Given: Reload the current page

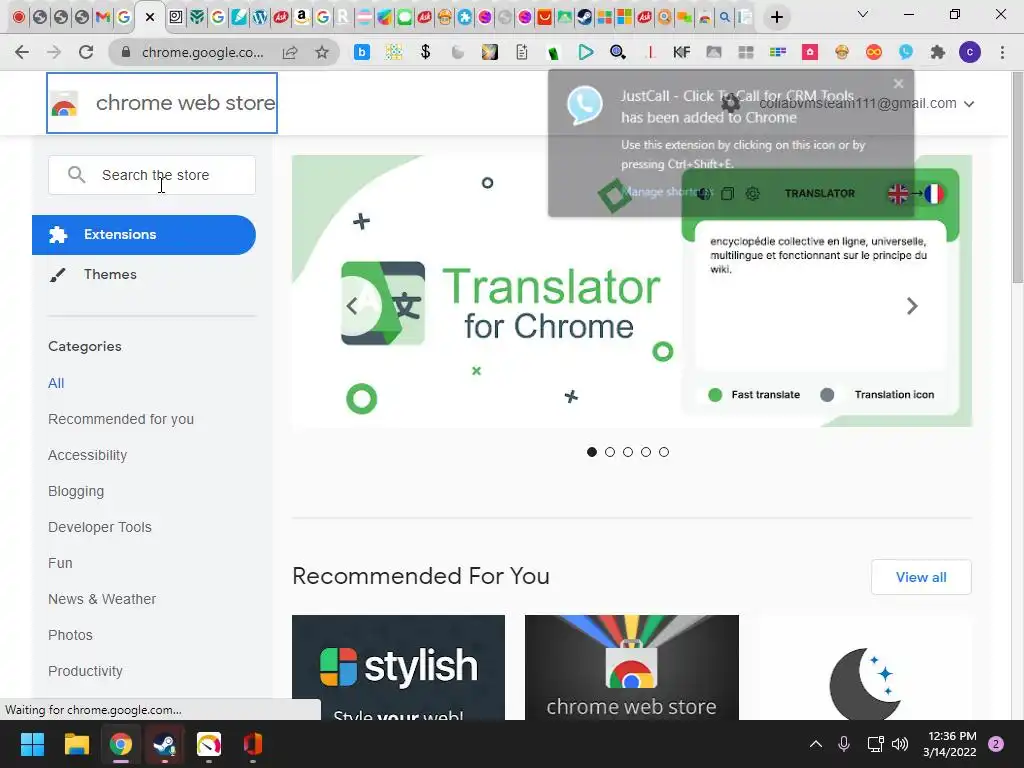Looking at the screenshot, I should (x=86, y=52).
